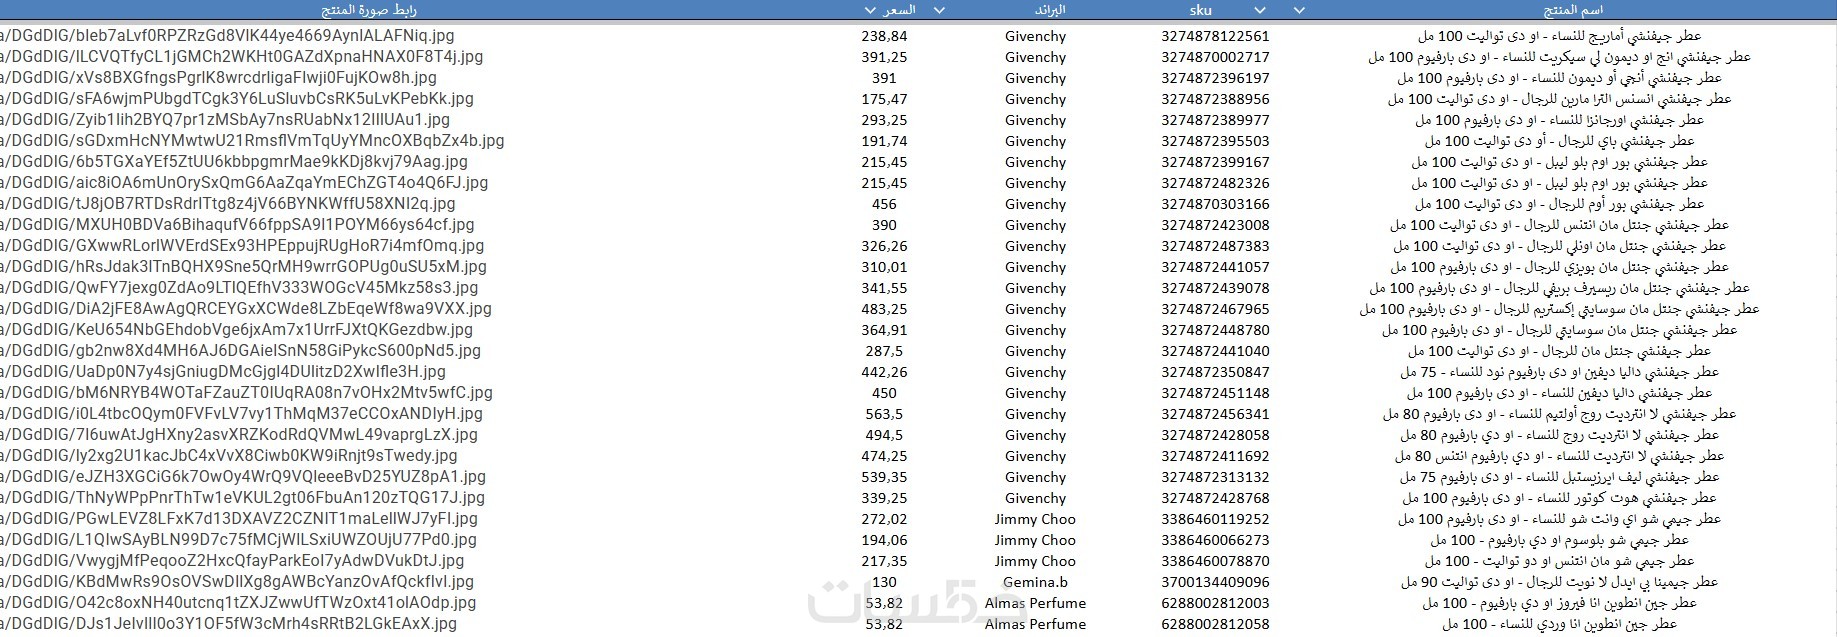Select price cell 238,84
The width and height of the screenshot is (1837, 637).
(884, 36)
